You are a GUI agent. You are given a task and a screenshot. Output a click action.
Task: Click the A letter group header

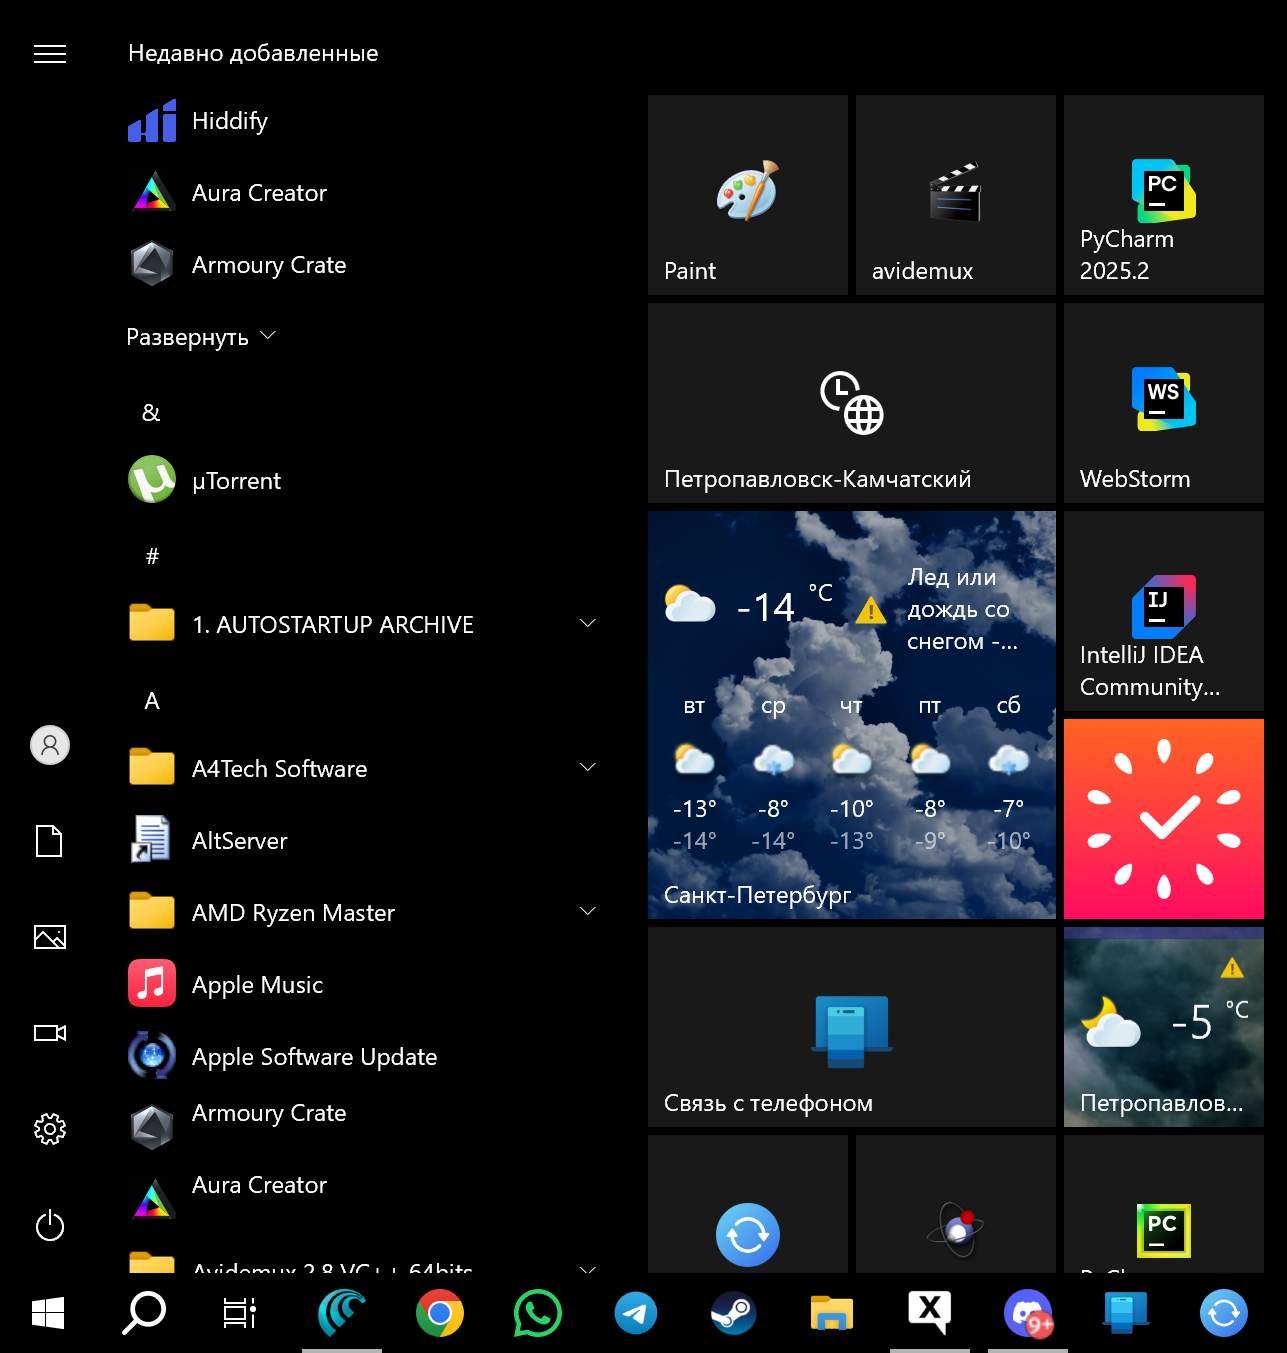(x=152, y=701)
